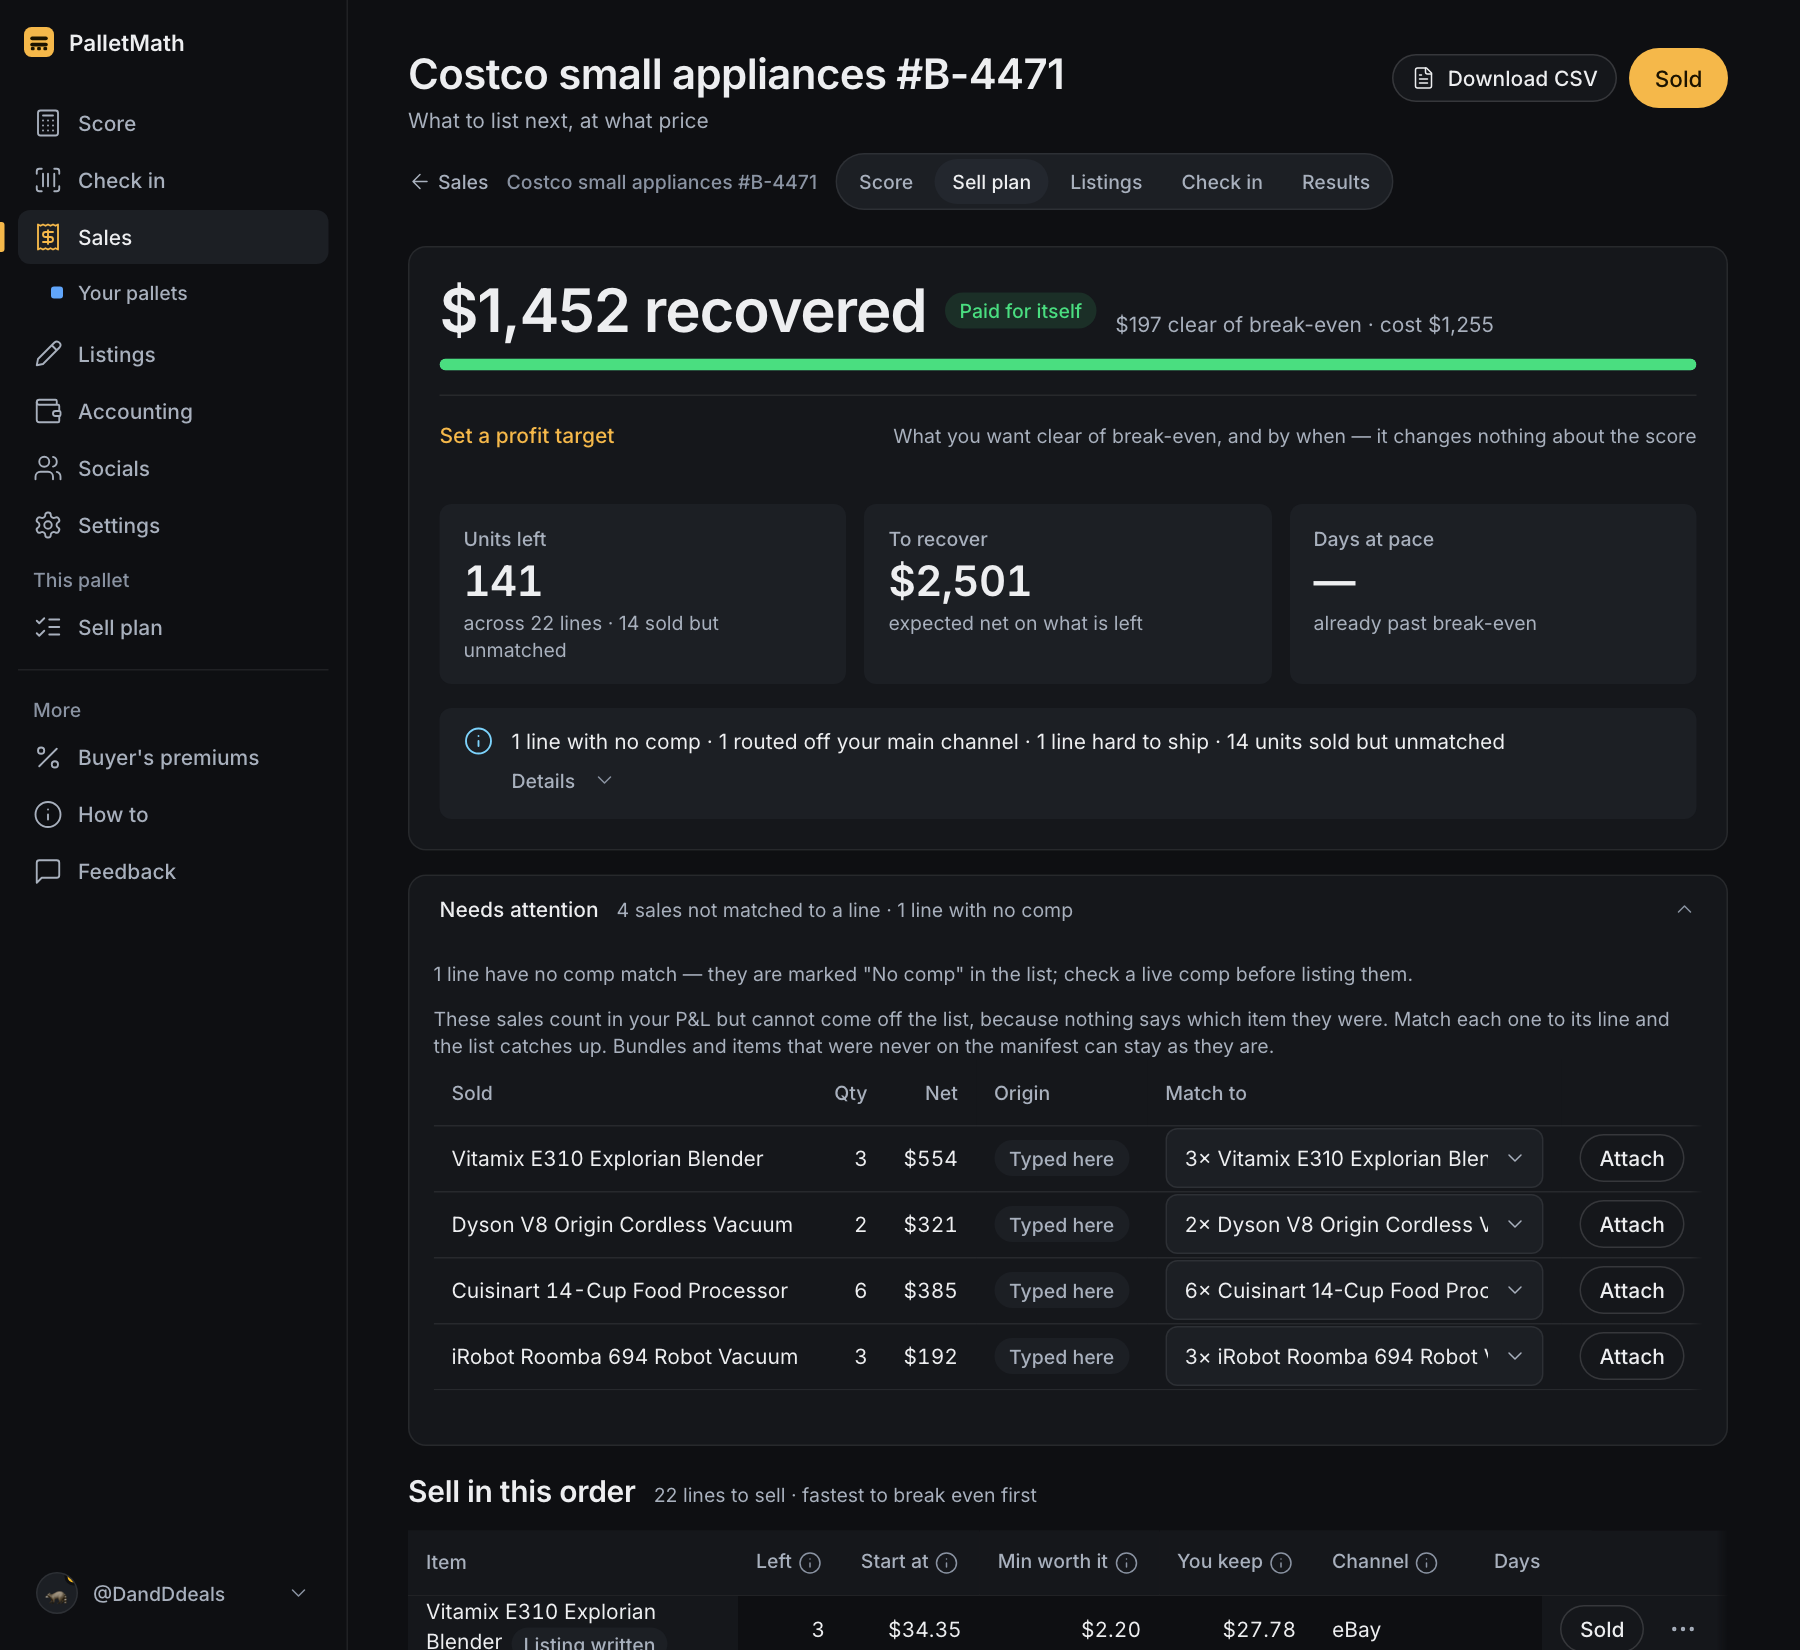Click the eBay channel cell
Viewport: 1800px width, 1650px height.
pos(1356,1629)
